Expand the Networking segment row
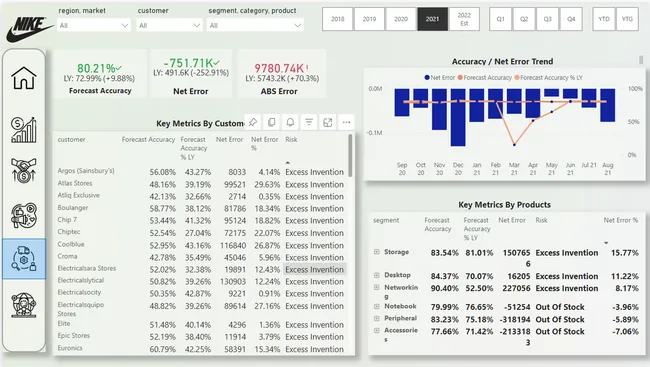The image size is (650, 367). pyautogui.click(x=376, y=287)
